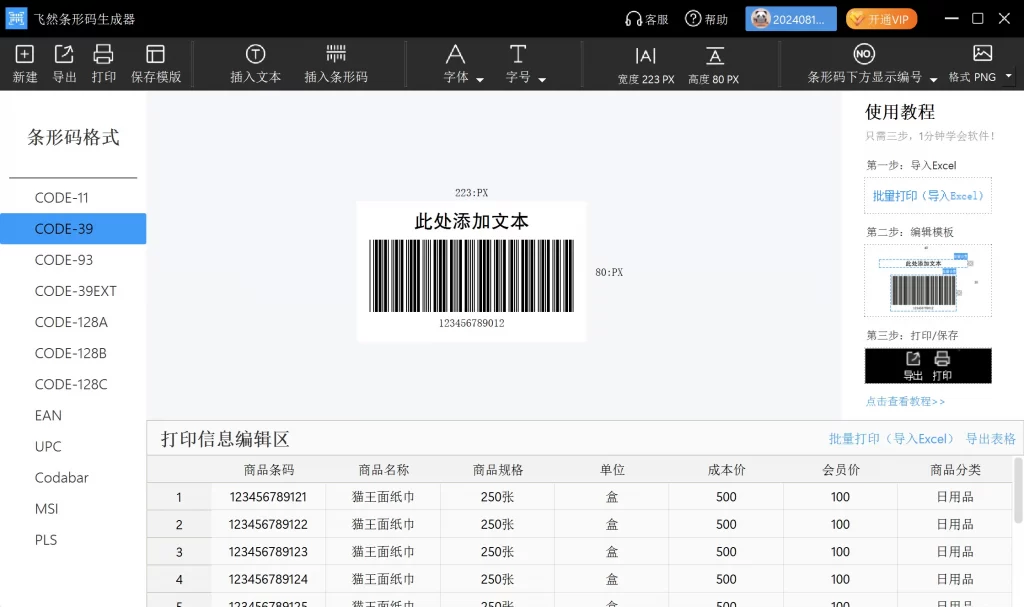Click the 单位 column header
1024x607 pixels.
(x=612, y=470)
